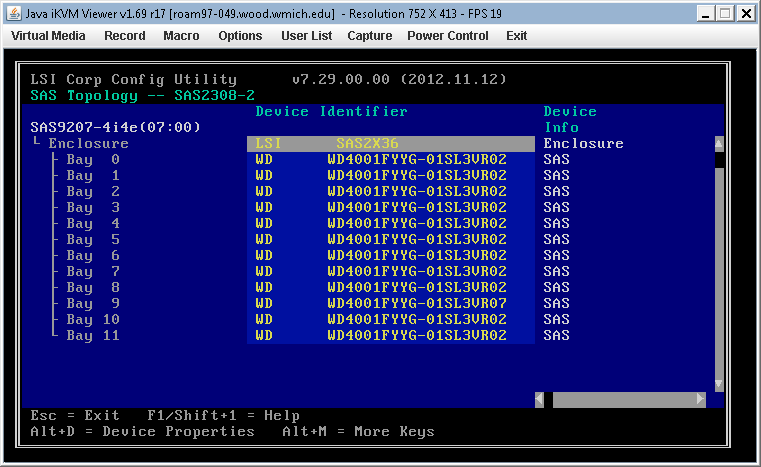Click device identifier on Bay 10 row
This screenshot has width=761, height=467.
coord(417,319)
